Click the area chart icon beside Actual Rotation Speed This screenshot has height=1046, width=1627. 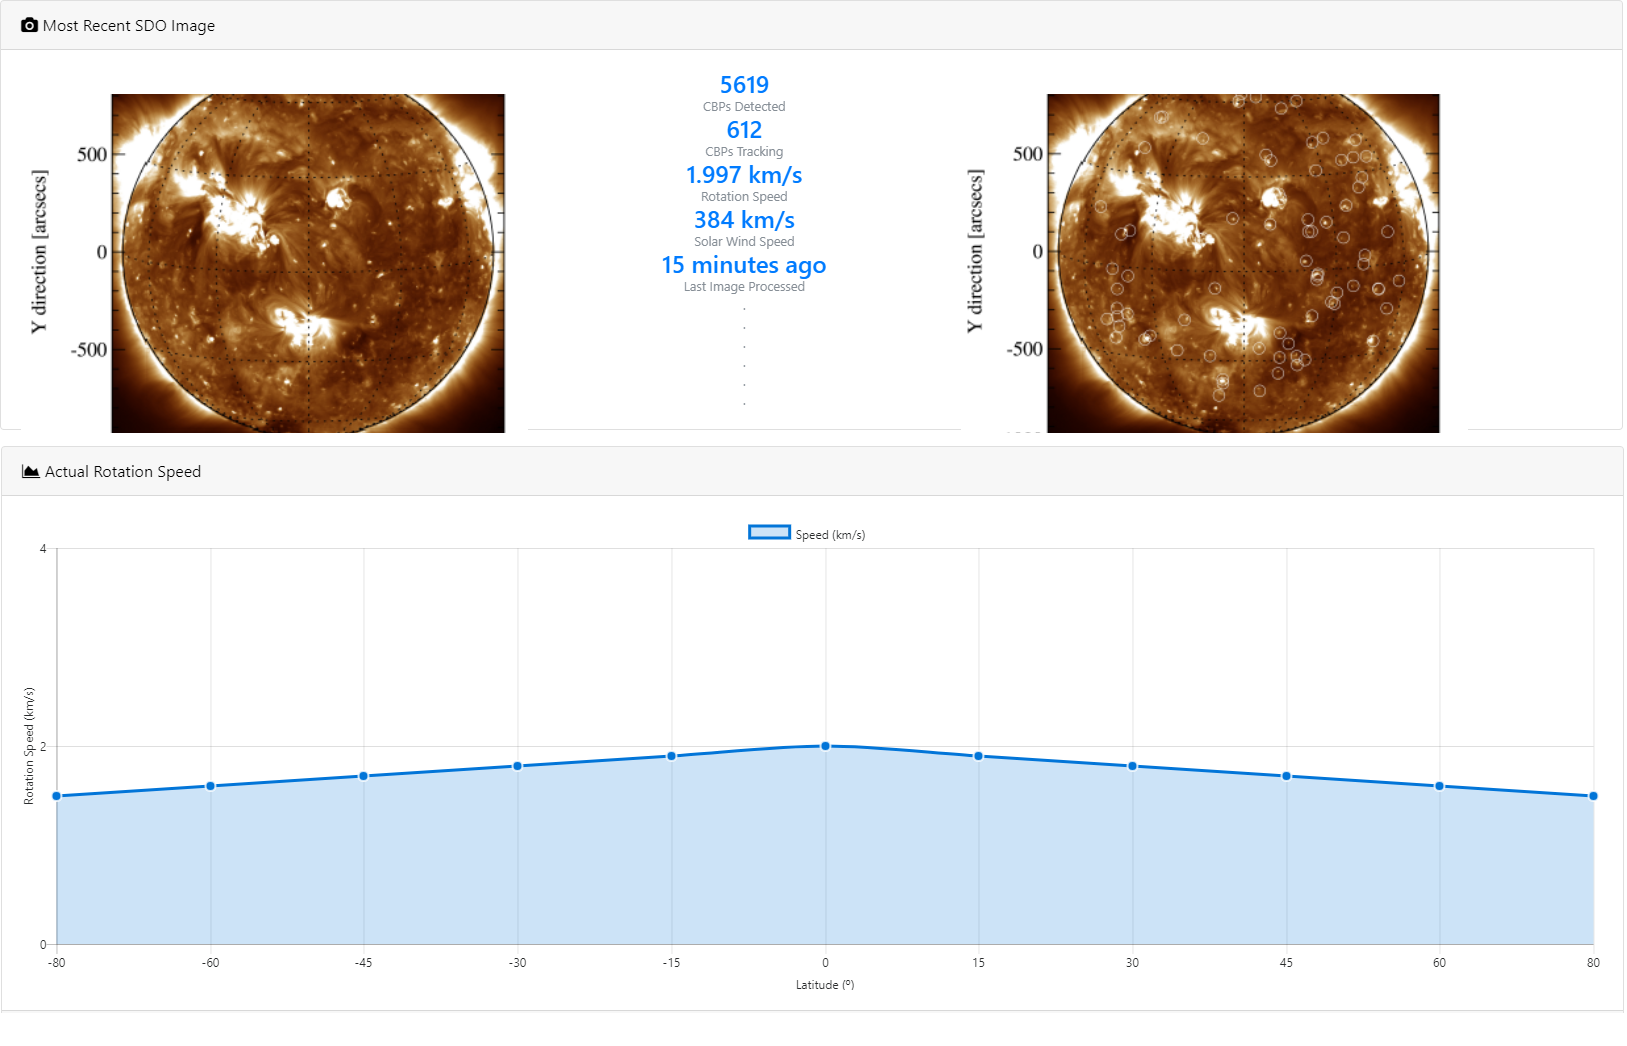(31, 471)
